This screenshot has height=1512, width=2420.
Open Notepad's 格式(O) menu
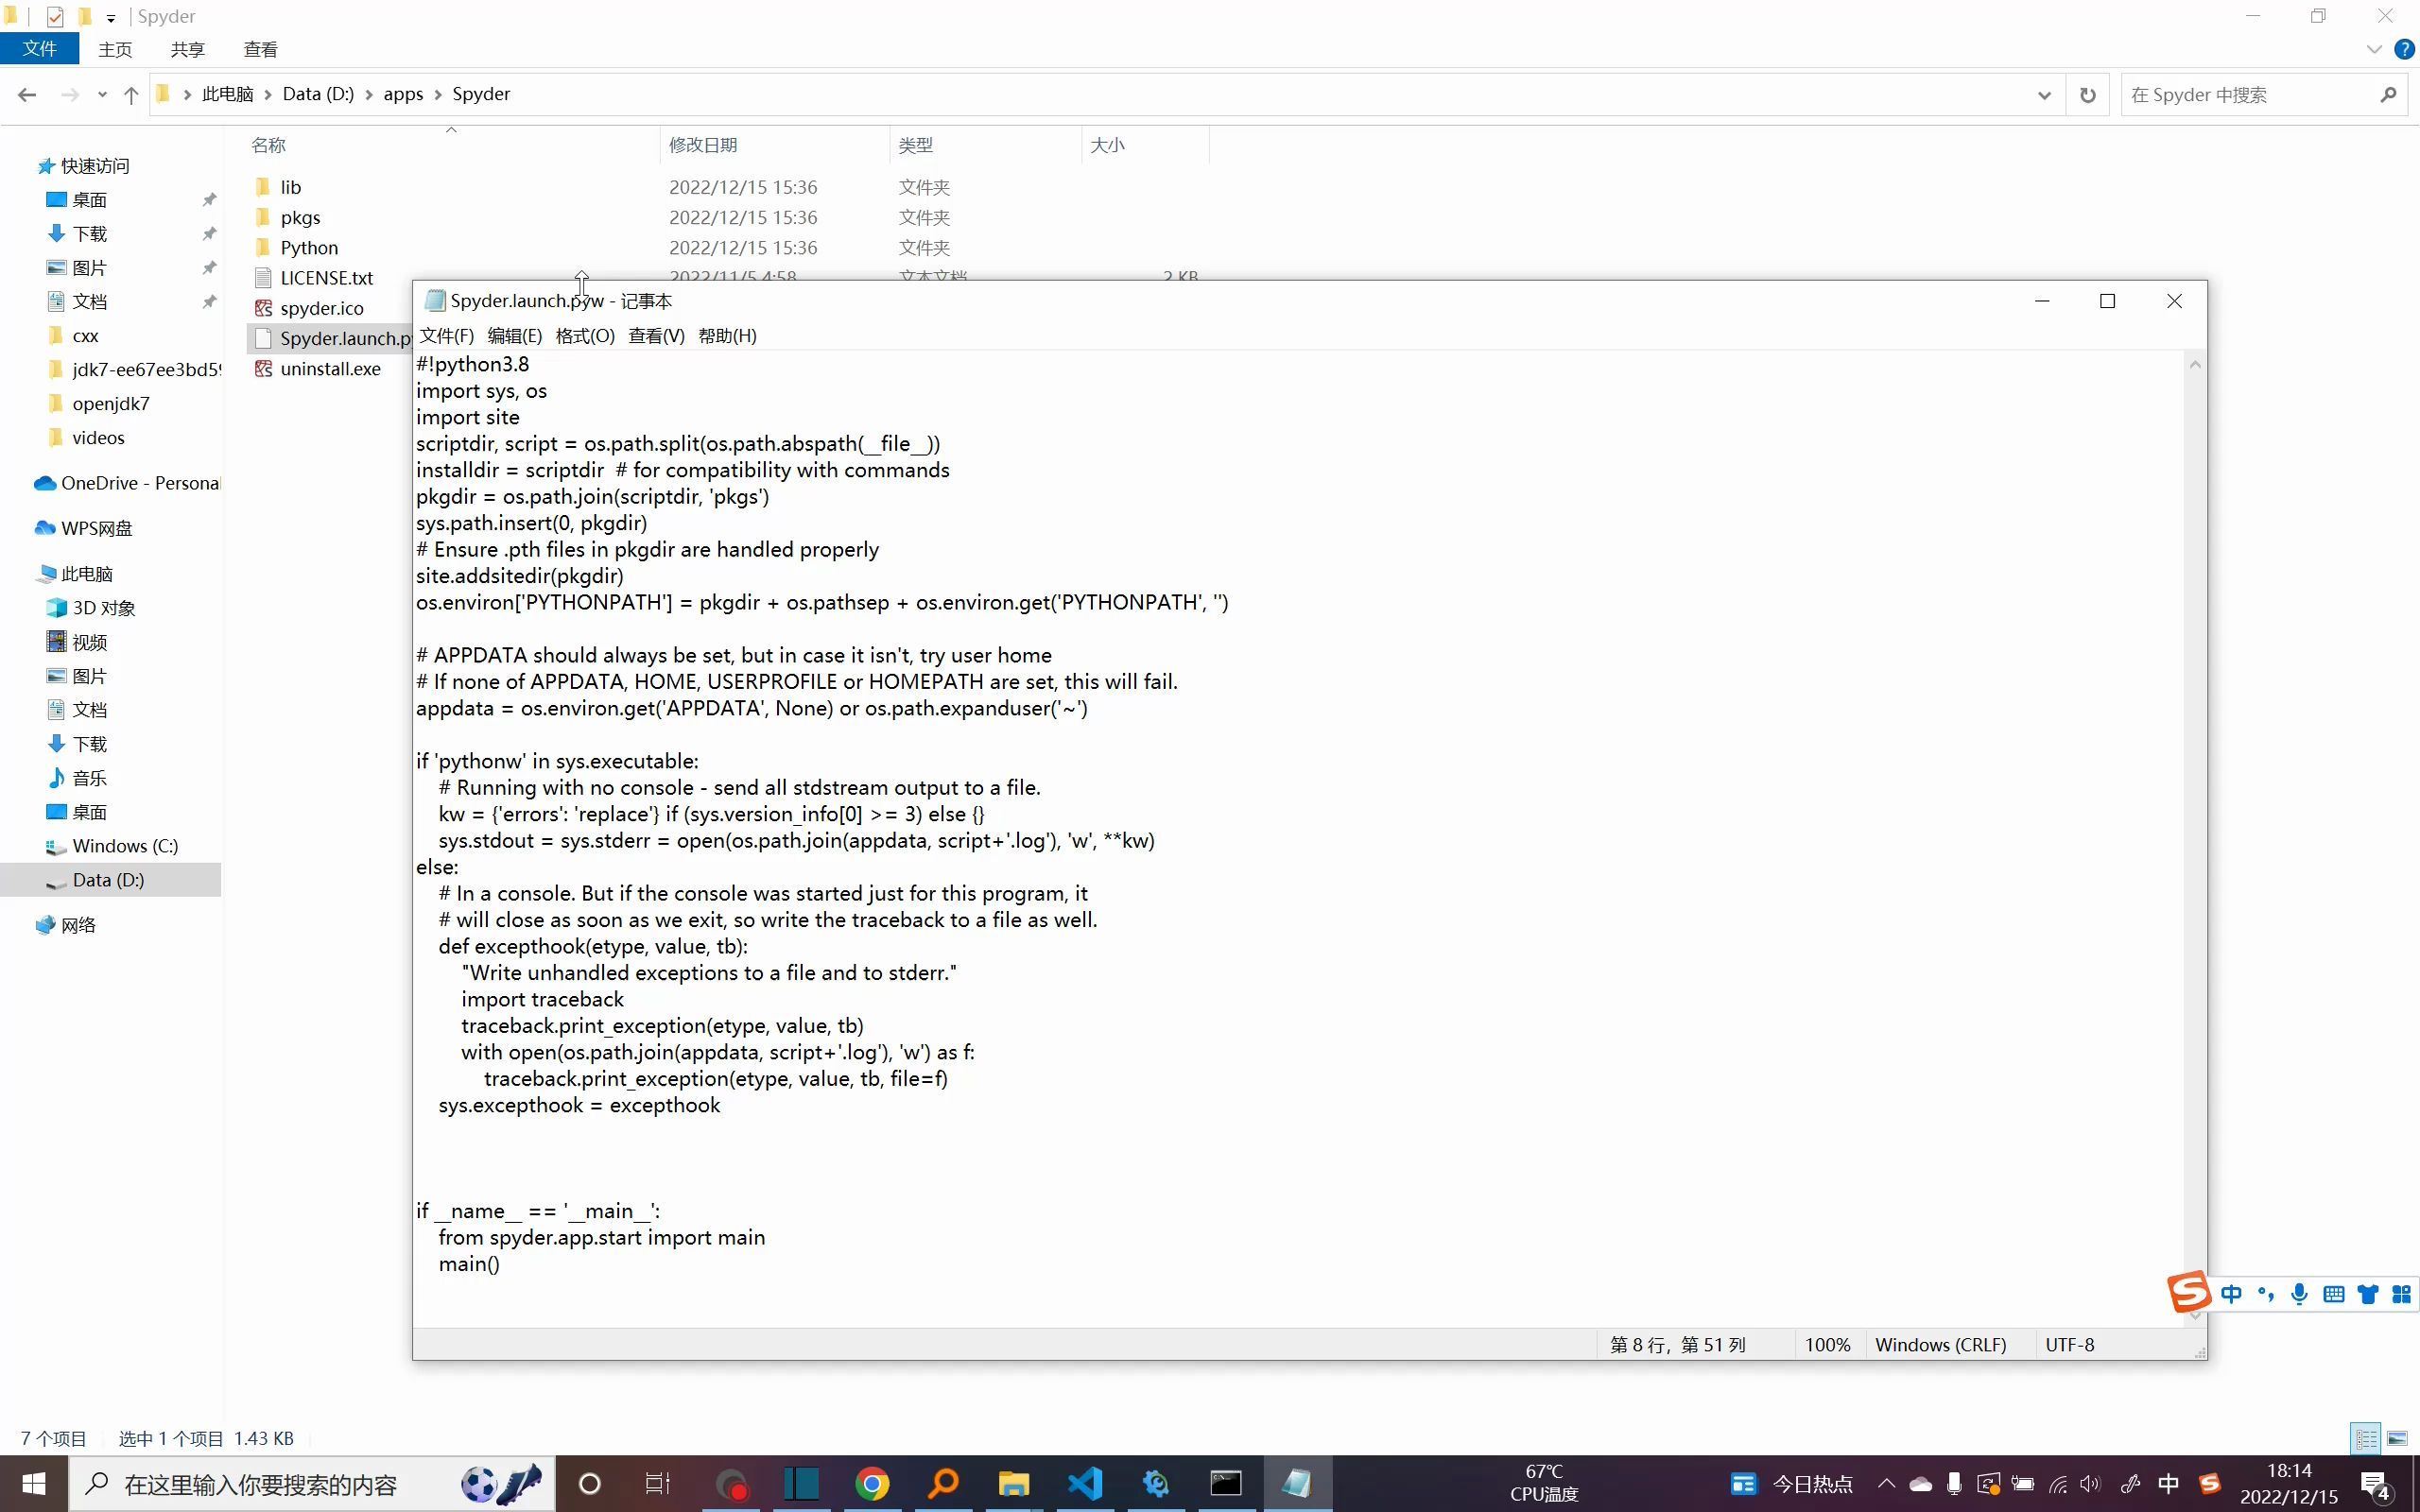click(x=585, y=336)
